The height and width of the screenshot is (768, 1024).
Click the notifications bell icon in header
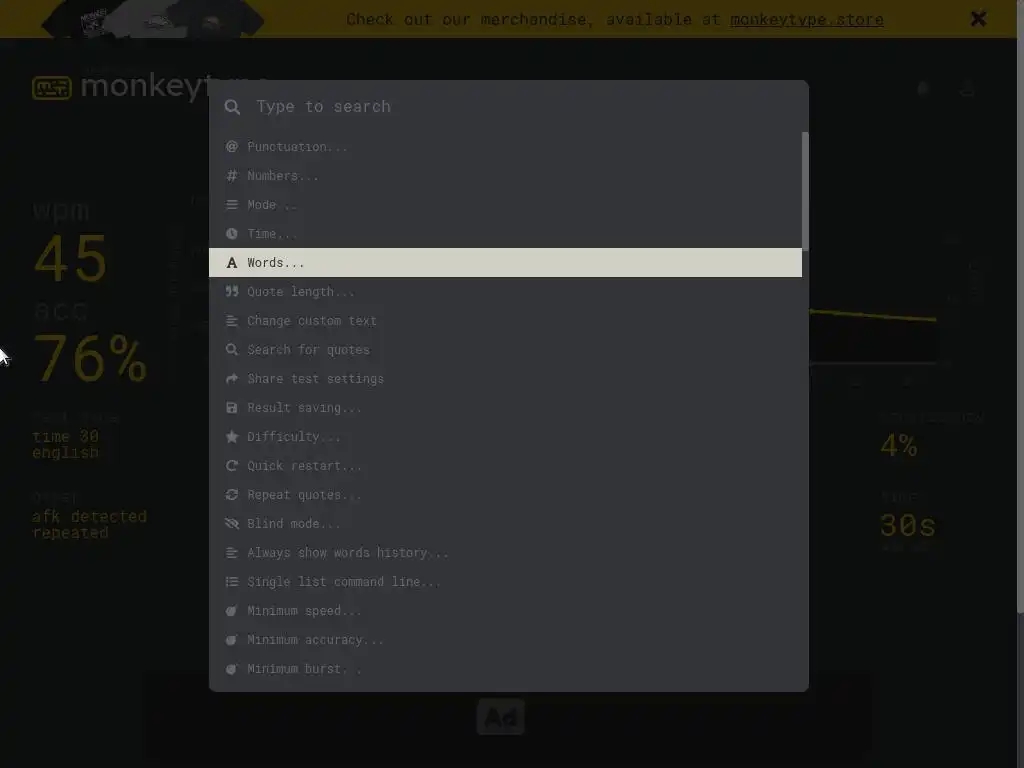click(923, 88)
